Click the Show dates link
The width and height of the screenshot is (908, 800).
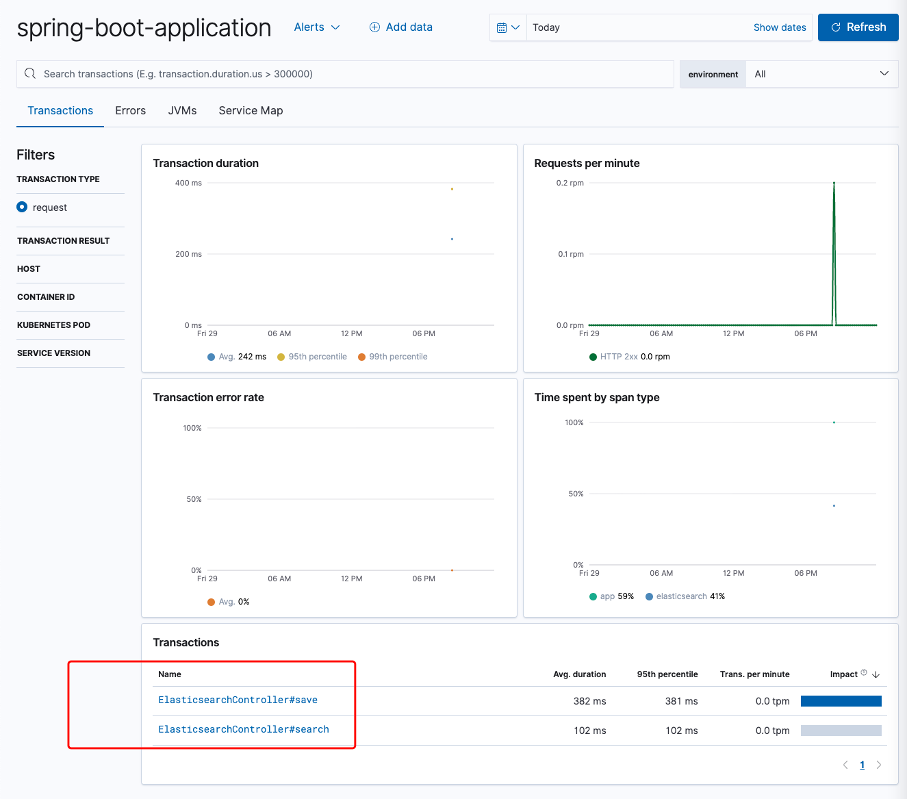click(779, 27)
